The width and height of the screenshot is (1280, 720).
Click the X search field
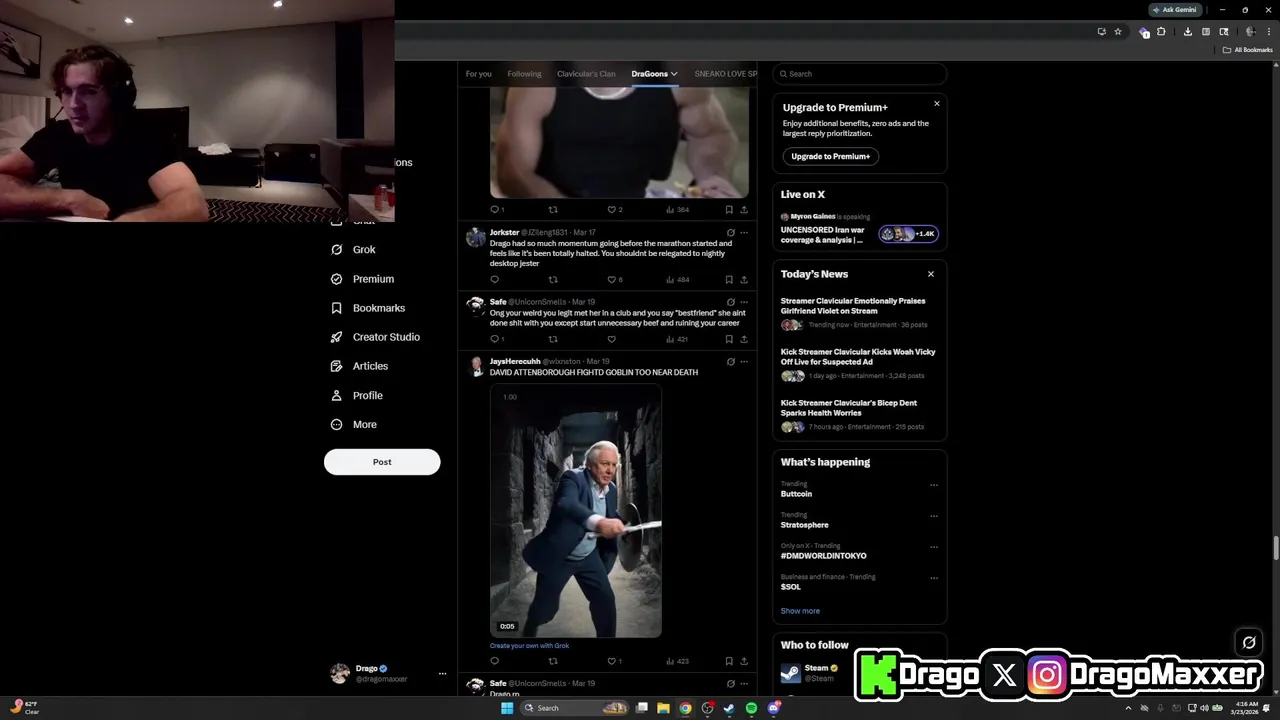tap(859, 74)
